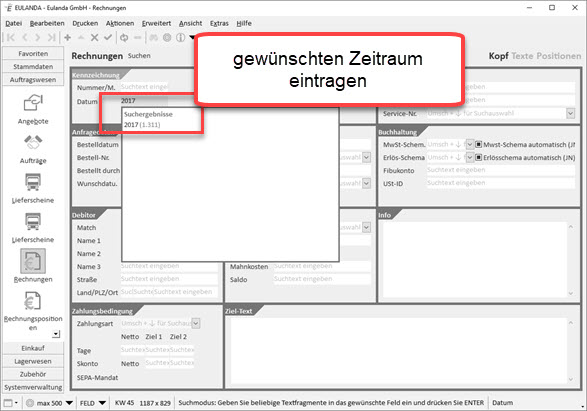Add new record with plus icon
This screenshot has width=587, height=411.
68,37
